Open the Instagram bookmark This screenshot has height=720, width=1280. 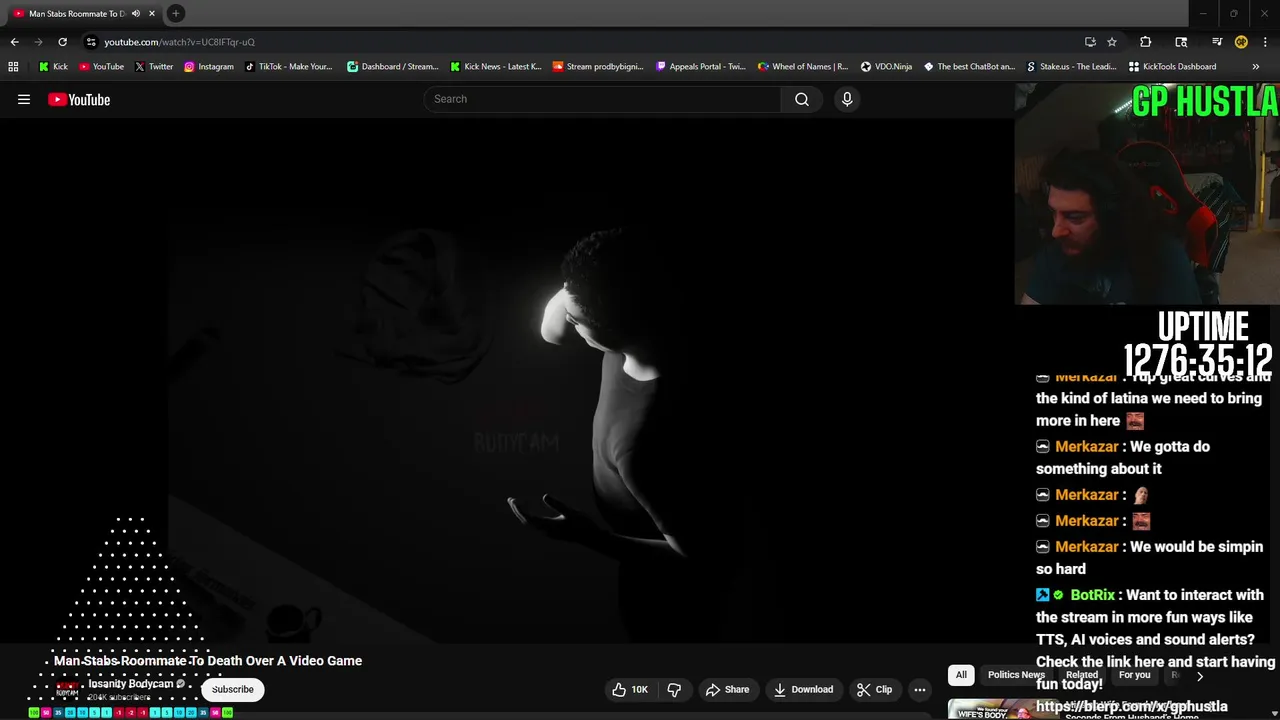click(x=209, y=67)
